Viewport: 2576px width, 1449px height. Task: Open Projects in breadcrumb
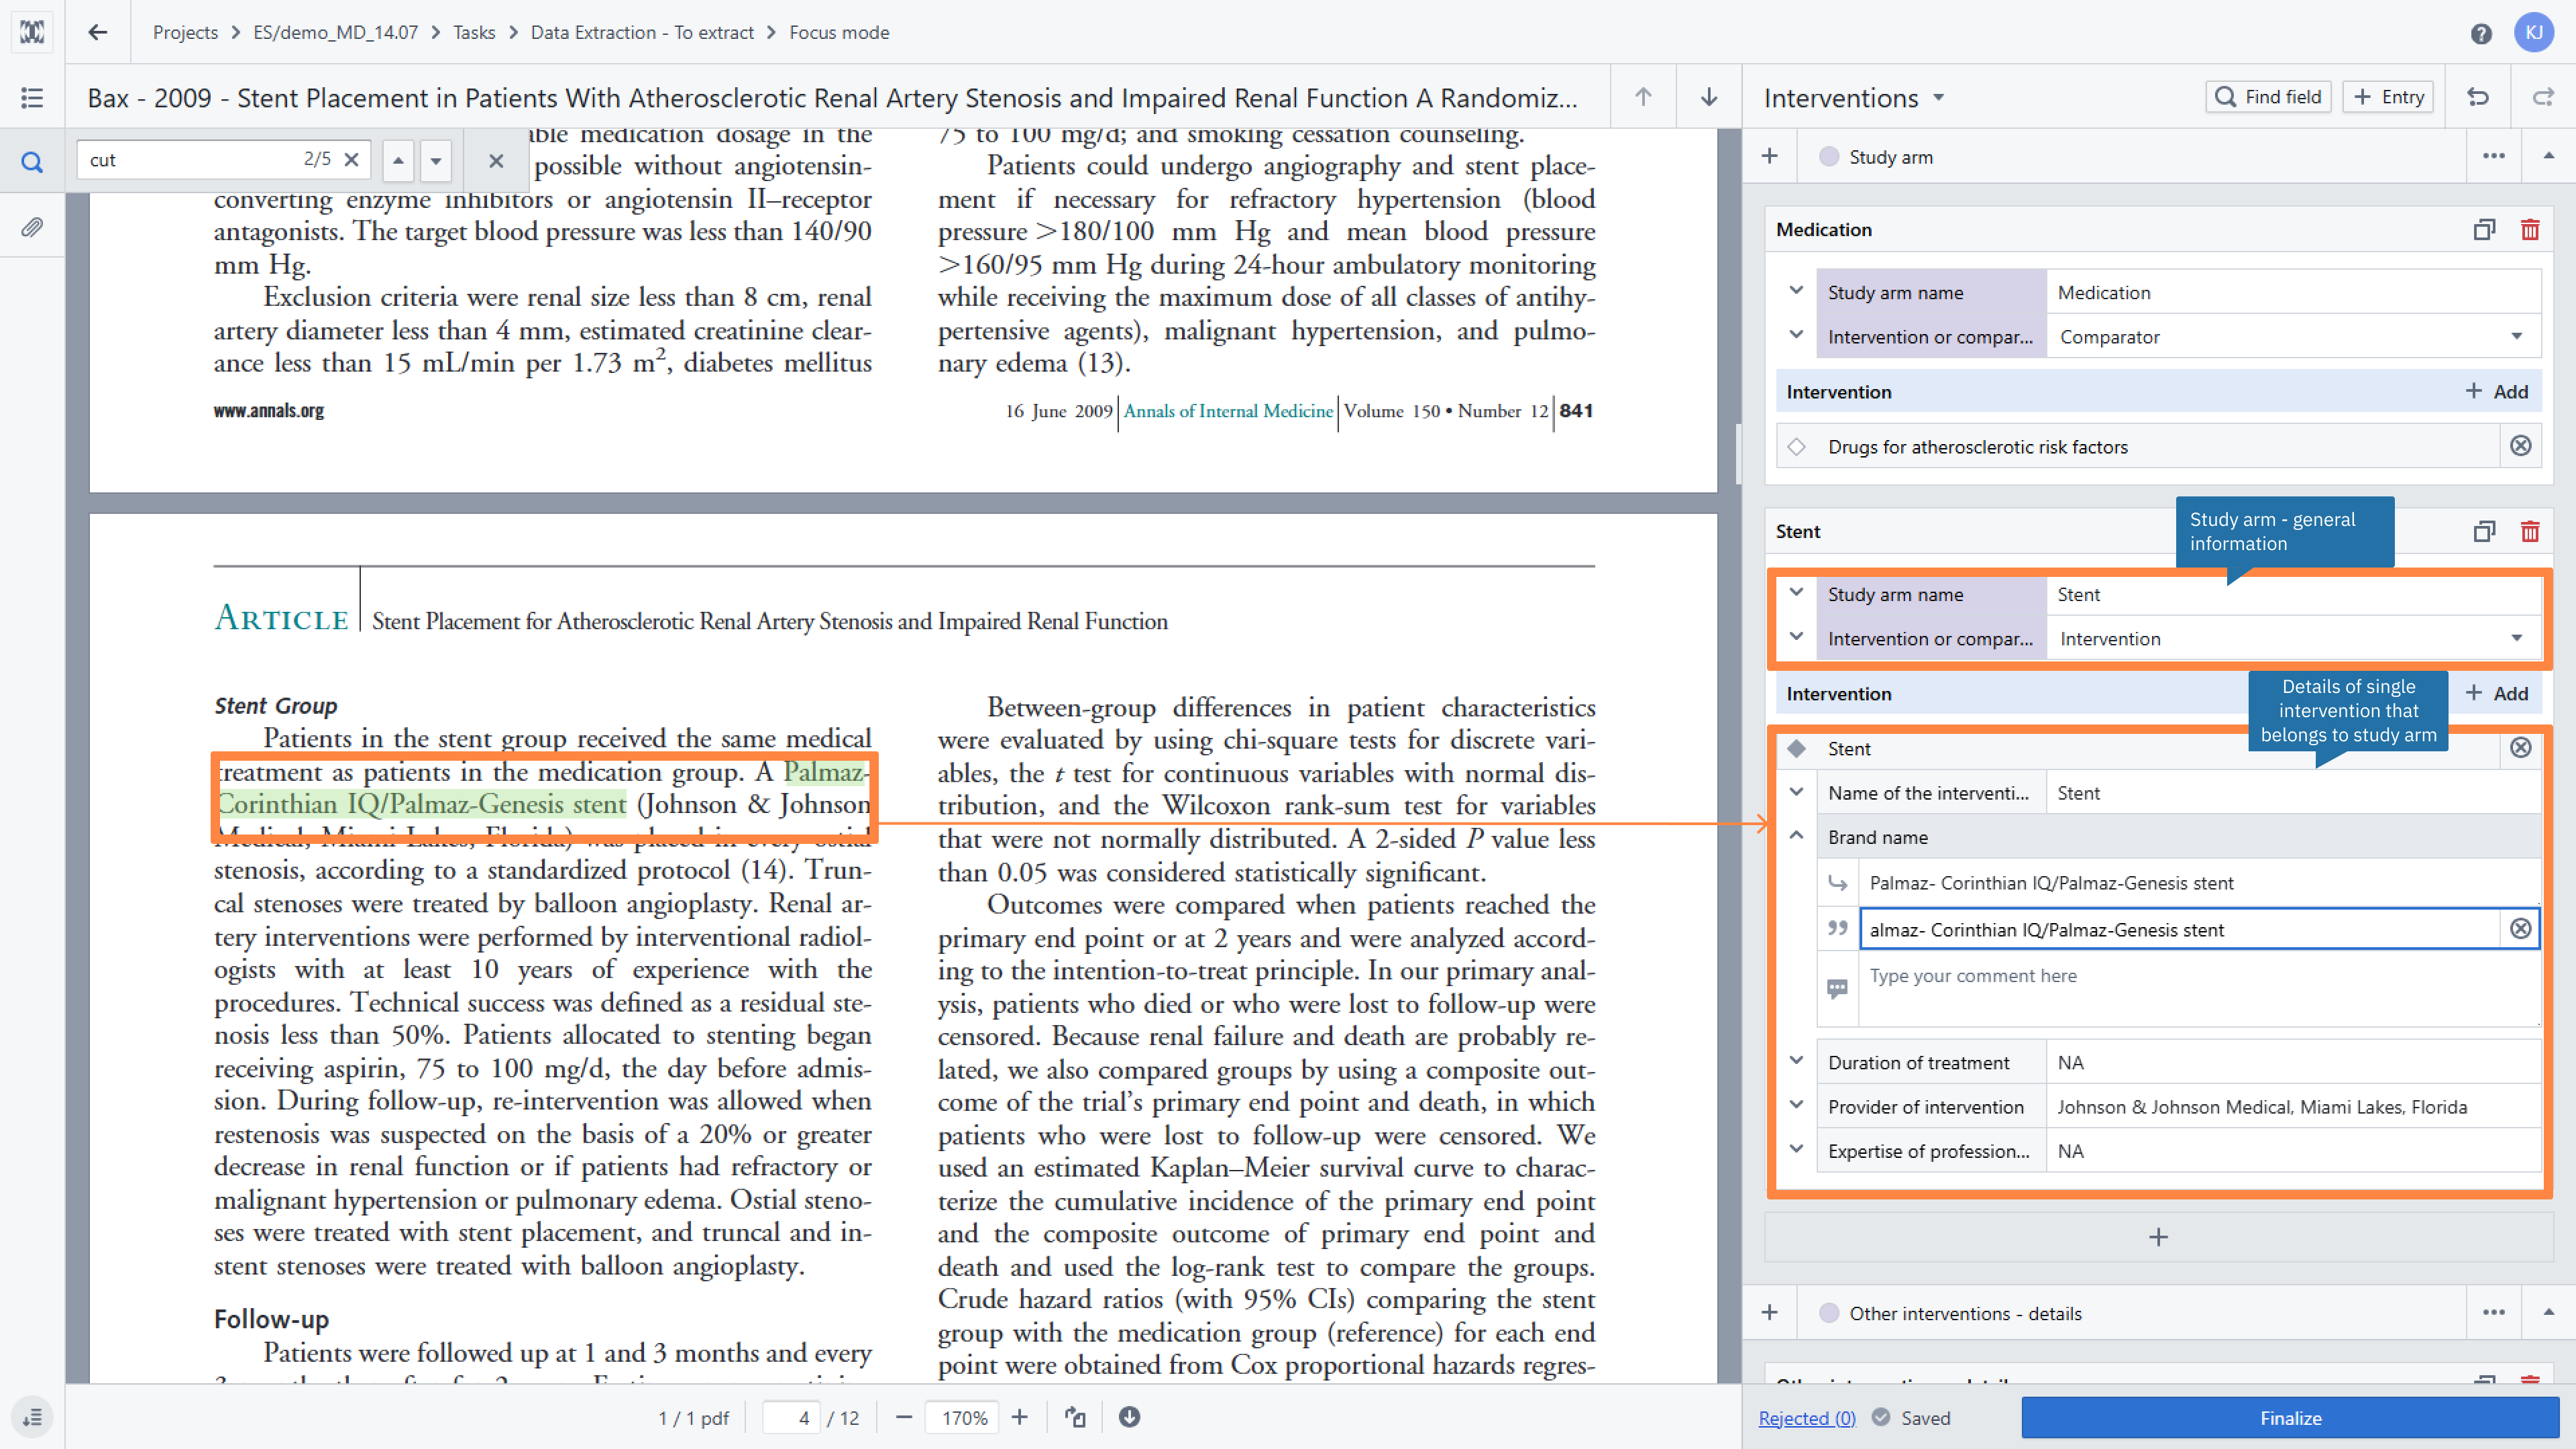[185, 32]
